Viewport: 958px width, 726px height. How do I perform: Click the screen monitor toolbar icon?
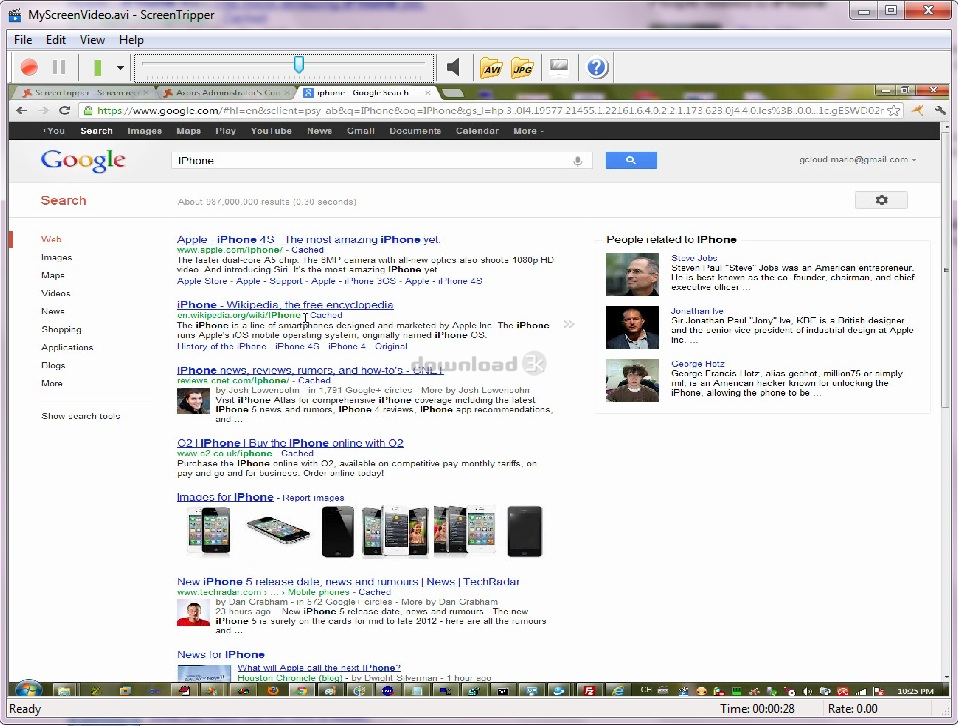559,68
